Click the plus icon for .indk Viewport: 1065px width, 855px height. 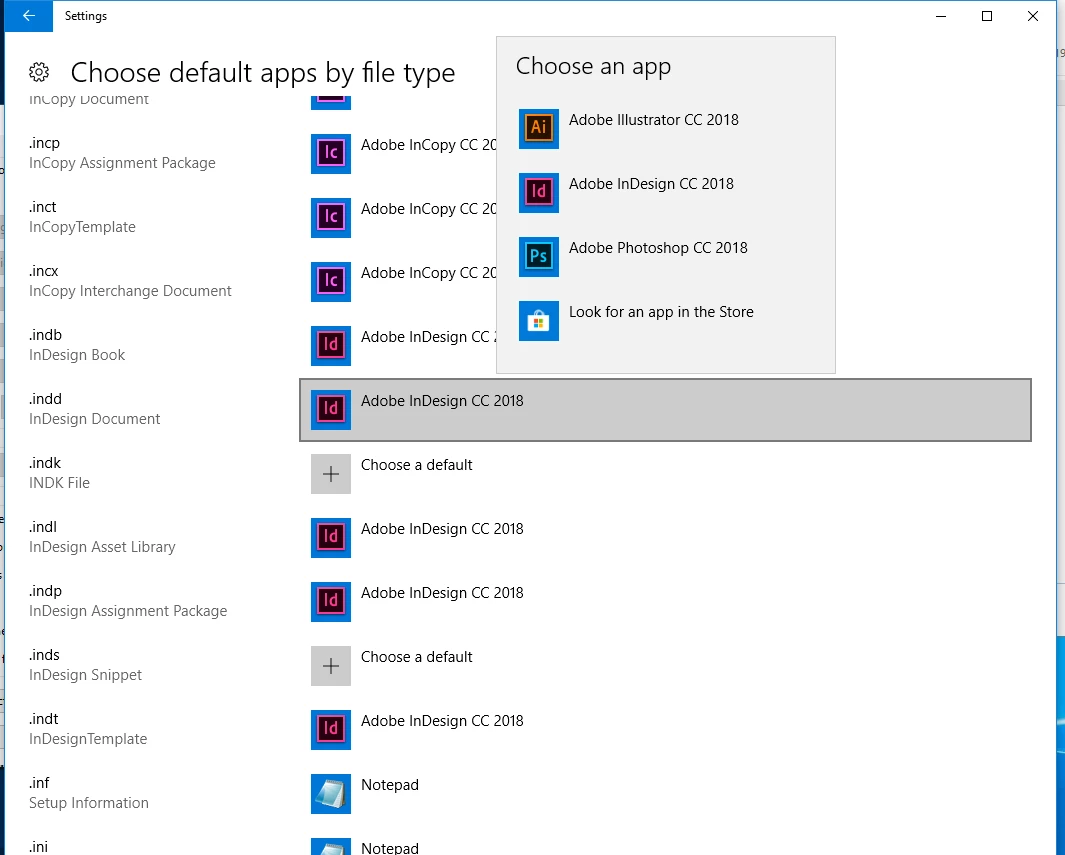331,474
